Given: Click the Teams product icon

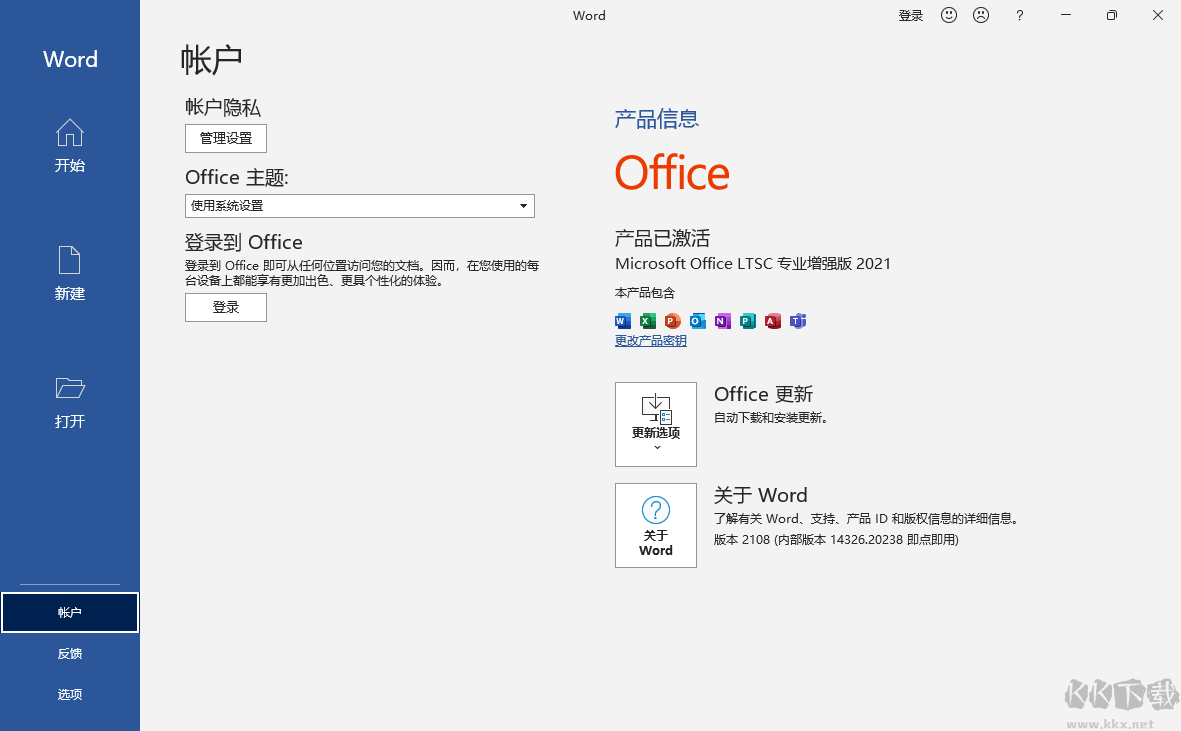Looking at the screenshot, I should click(798, 321).
